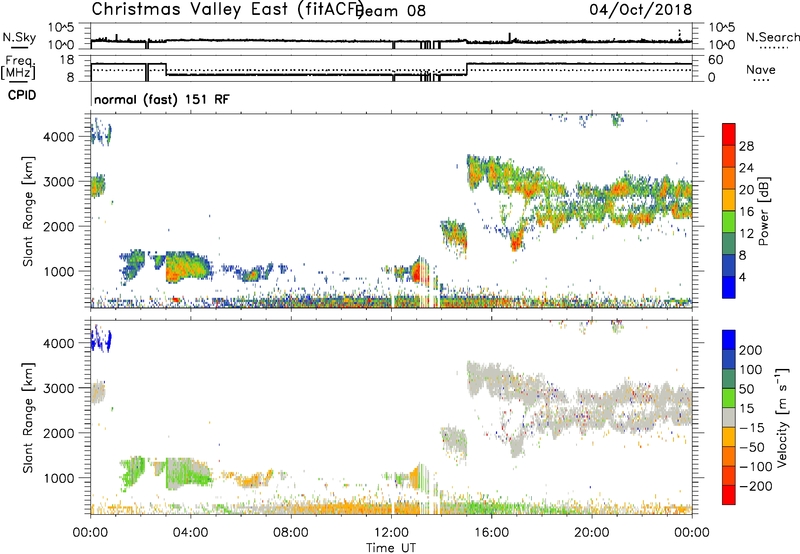This screenshot has width=800, height=554.
Task: Click 'Slant Range [km]' label of power panel
Action: tap(28, 211)
